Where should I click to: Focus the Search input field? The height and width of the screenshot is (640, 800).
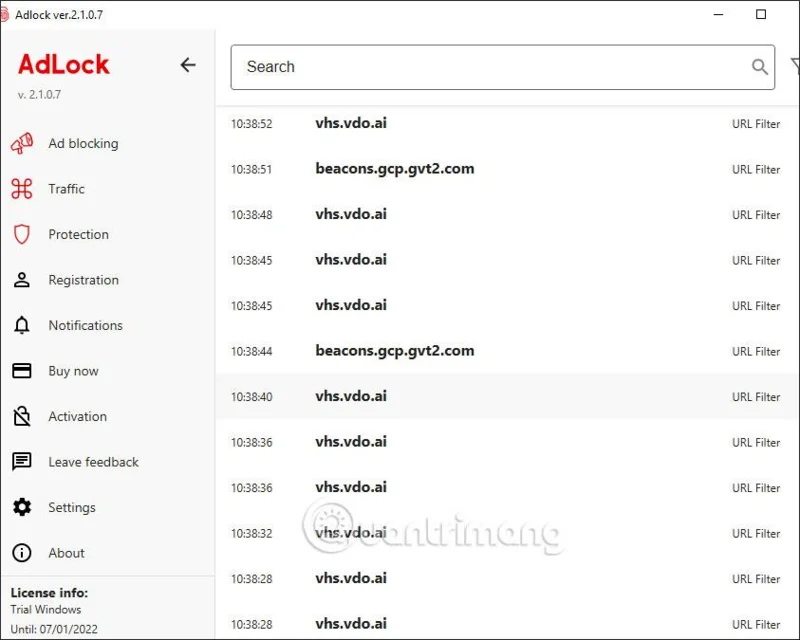pyautogui.click(x=503, y=67)
